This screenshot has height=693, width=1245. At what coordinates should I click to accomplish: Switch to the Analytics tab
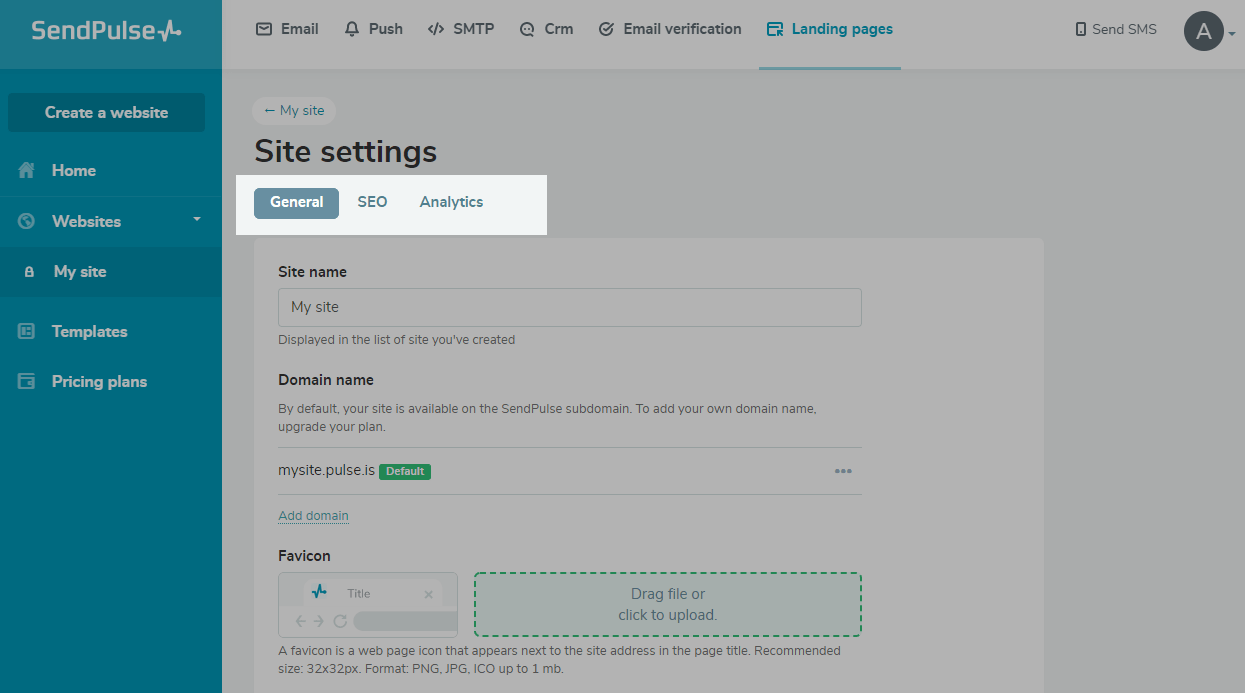click(451, 202)
